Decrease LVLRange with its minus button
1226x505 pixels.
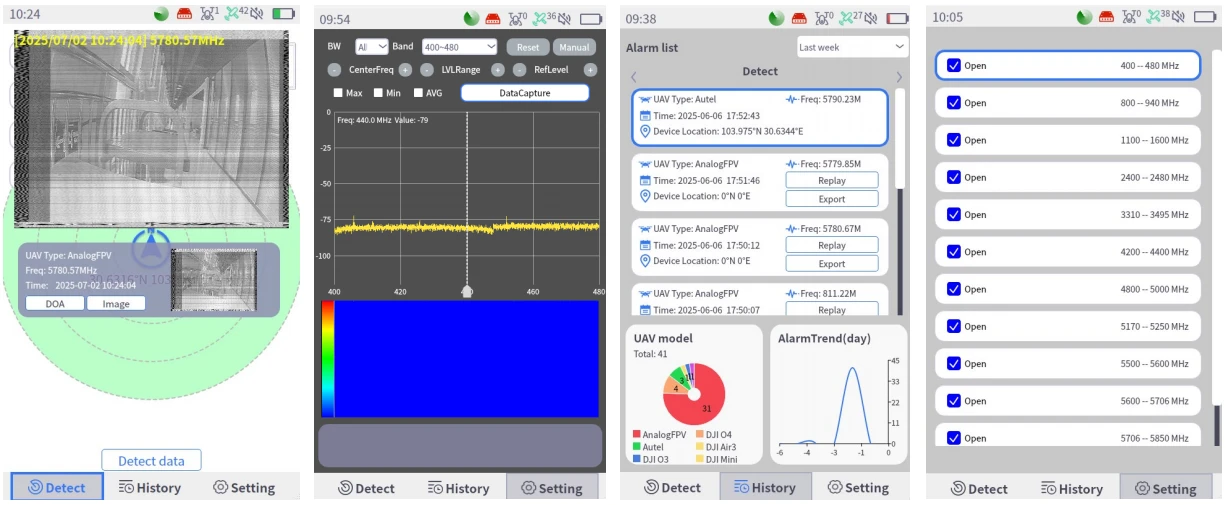pyautogui.click(x=427, y=70)
